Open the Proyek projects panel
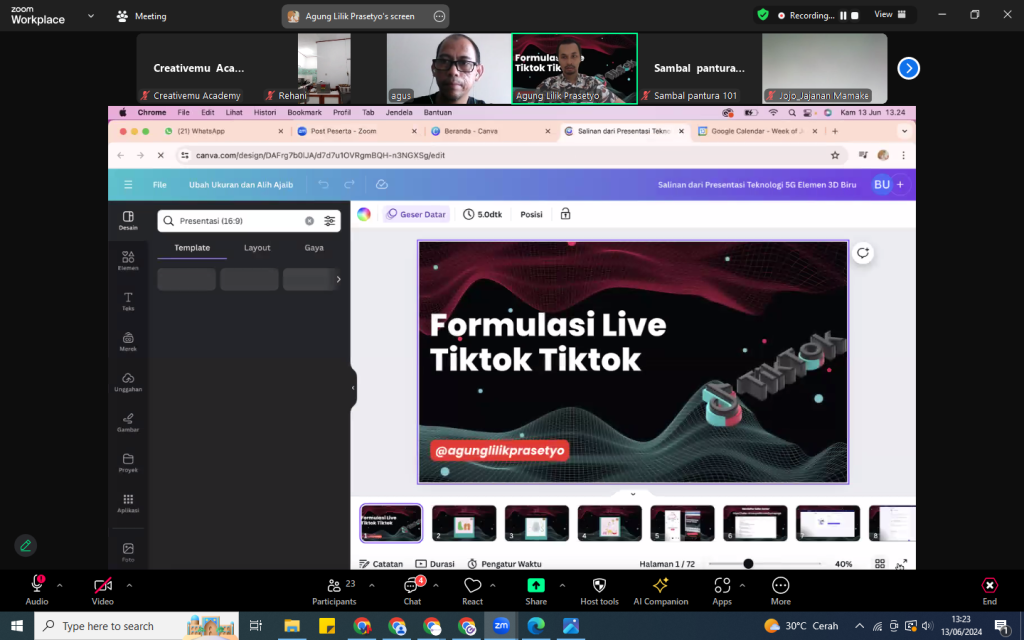This screenshot has height=640, width=1024. click(x=128, y=463)
